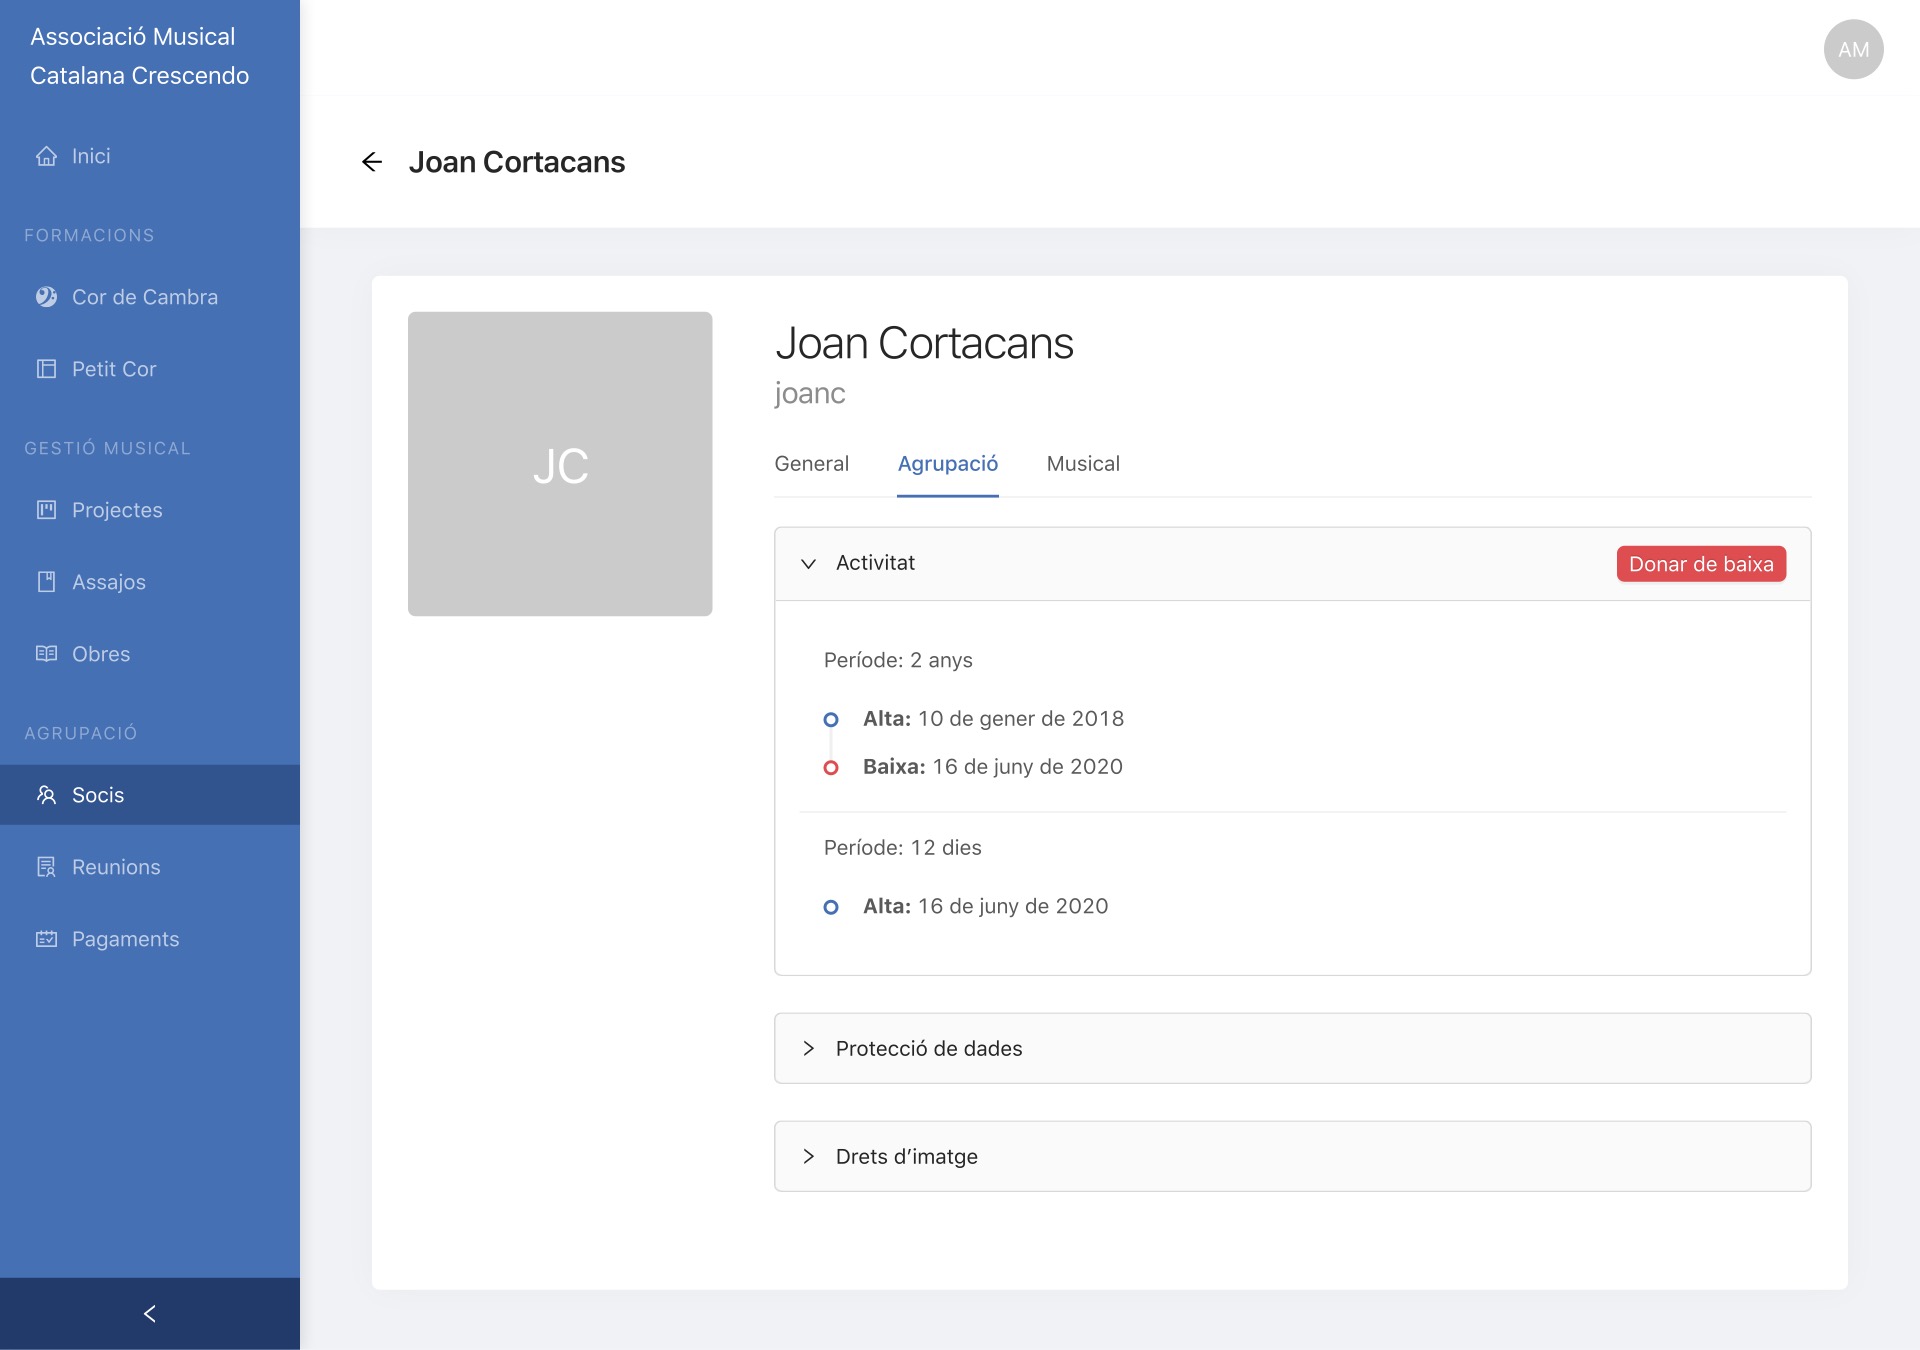This screenshot has width=1920, height=1350.
Task: Click the Cor de Cambra icon
Action: (46, 297)
